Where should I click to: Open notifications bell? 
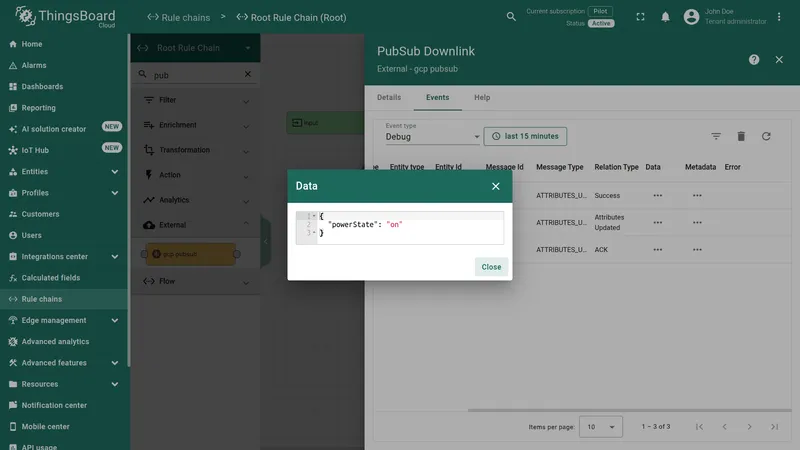(x=665, y=17)
